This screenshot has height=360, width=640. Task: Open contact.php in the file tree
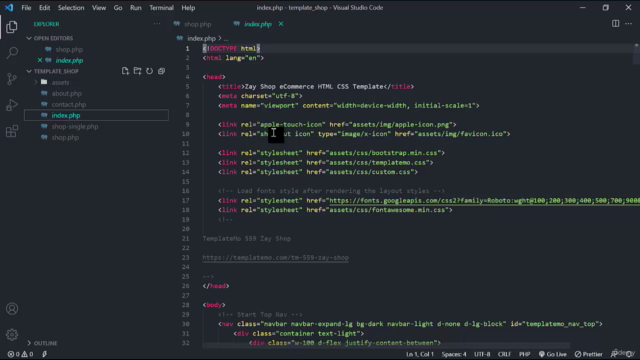click(69, 104)
